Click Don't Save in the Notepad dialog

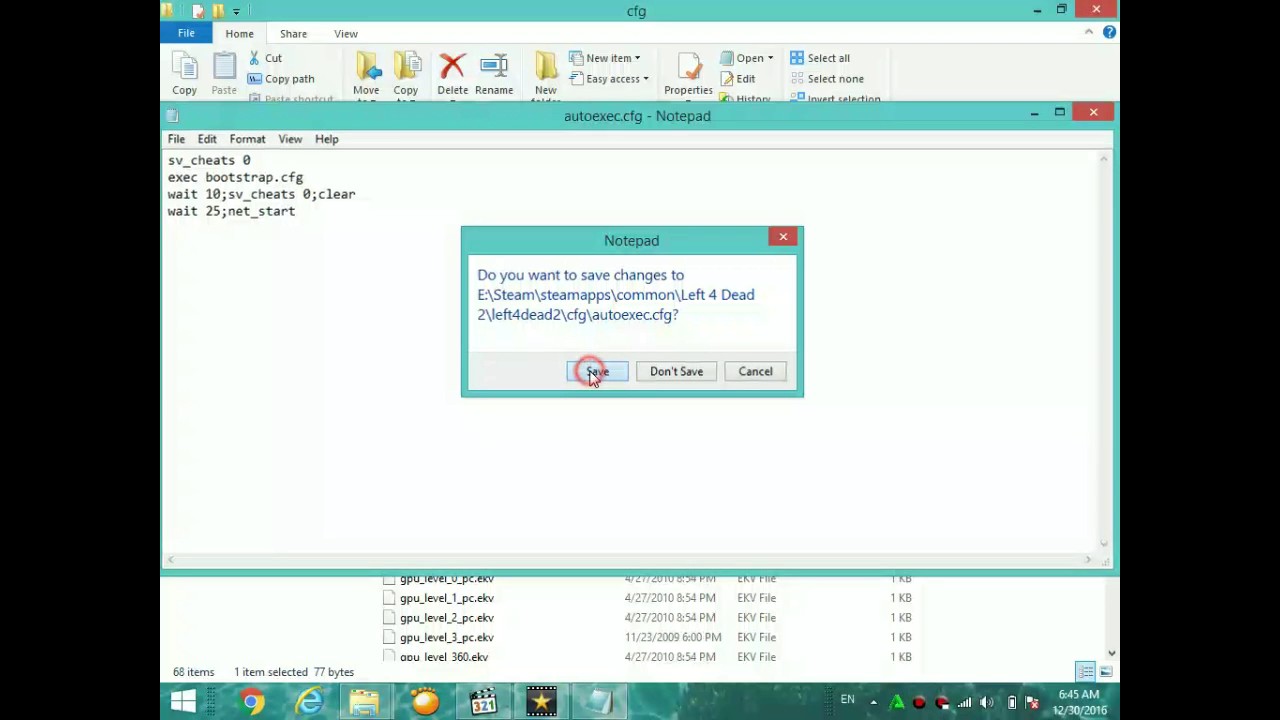(676, 371)
